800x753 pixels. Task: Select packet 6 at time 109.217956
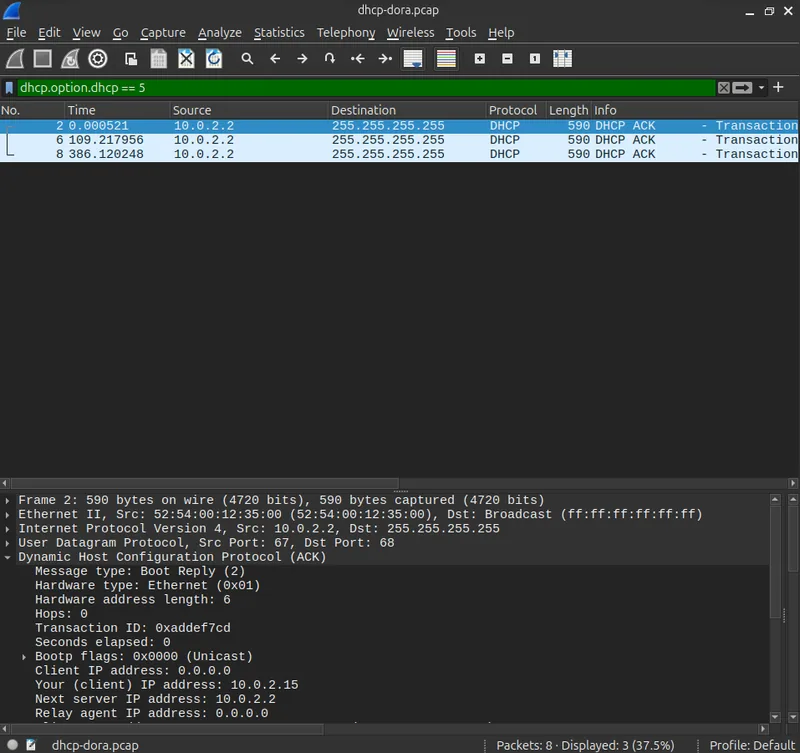click(x=399, y=140)
